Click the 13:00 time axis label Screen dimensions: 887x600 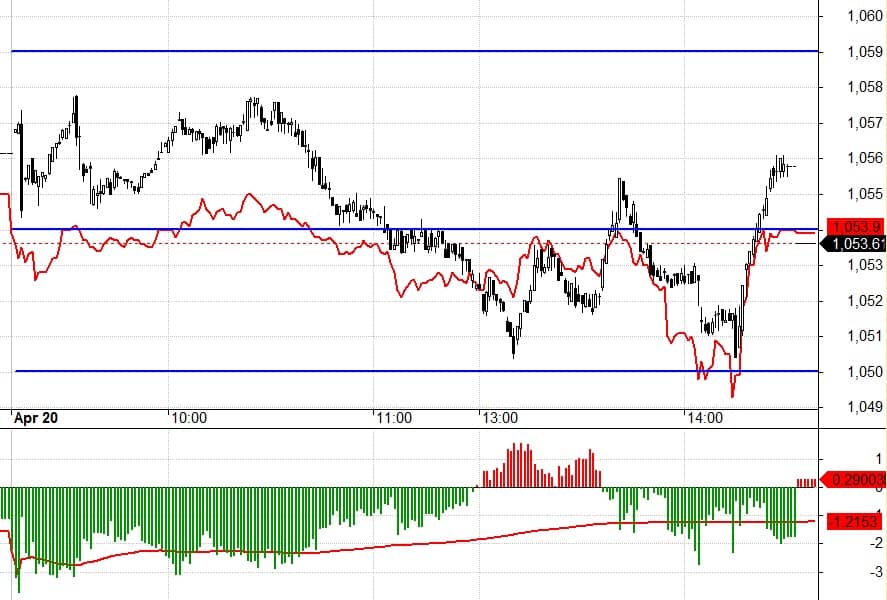point(498,419)
